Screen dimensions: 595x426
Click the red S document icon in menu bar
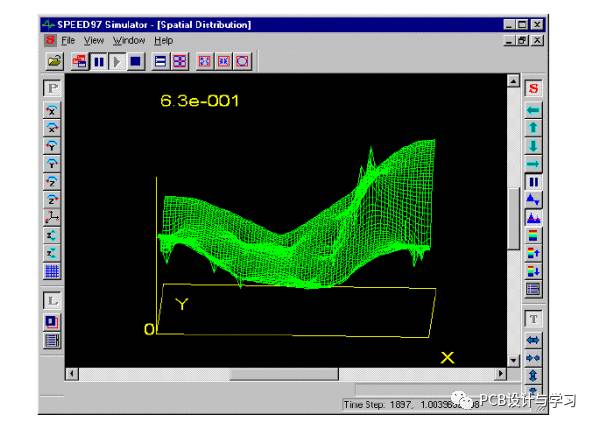pyautogui.click(x=50, y=40)
